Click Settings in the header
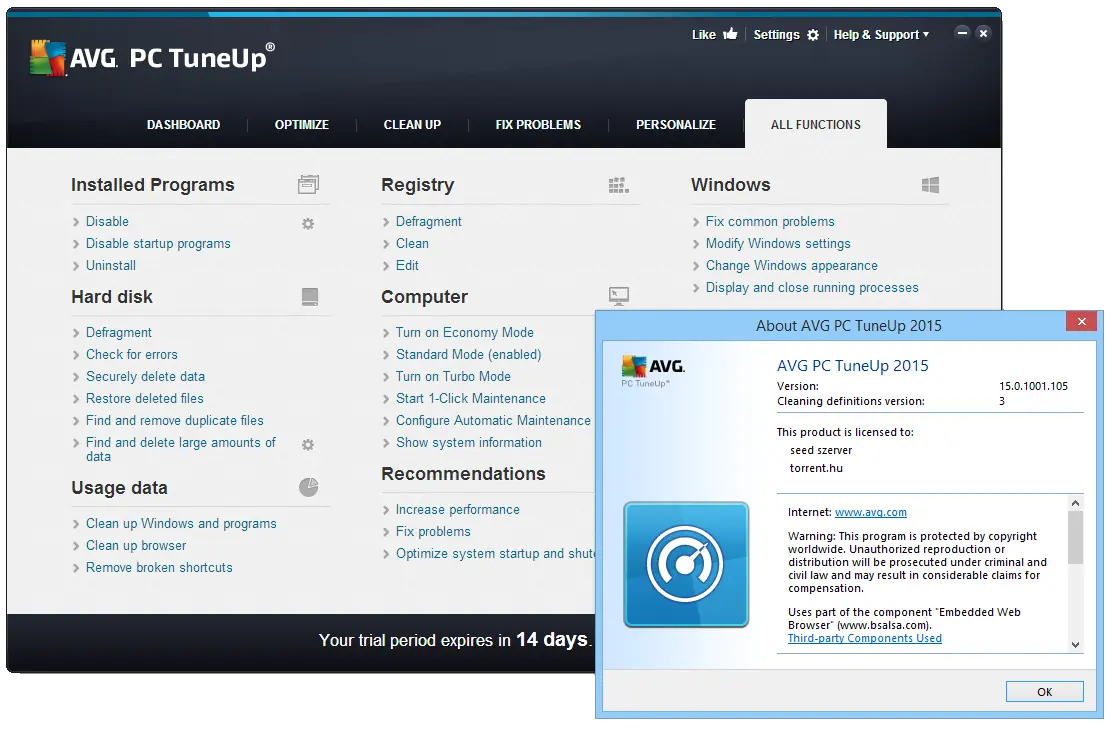This screenshot has width=1111, height=729. (777, 35)
